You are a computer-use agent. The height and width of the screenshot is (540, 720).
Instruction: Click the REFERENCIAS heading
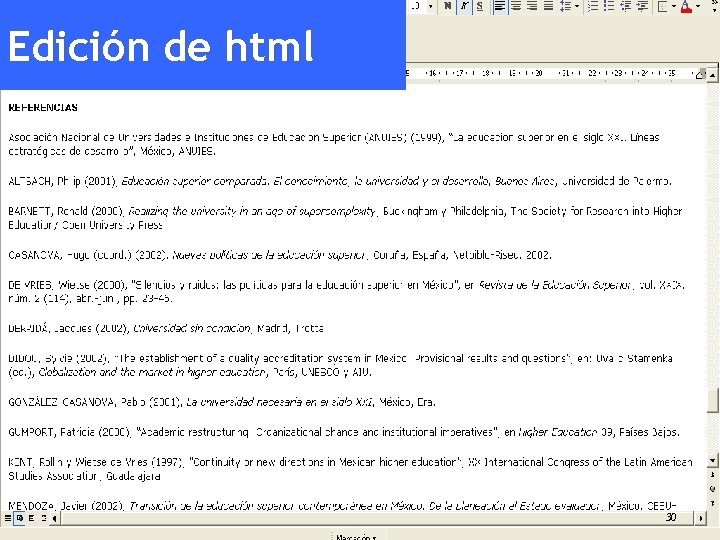point(43,107)
